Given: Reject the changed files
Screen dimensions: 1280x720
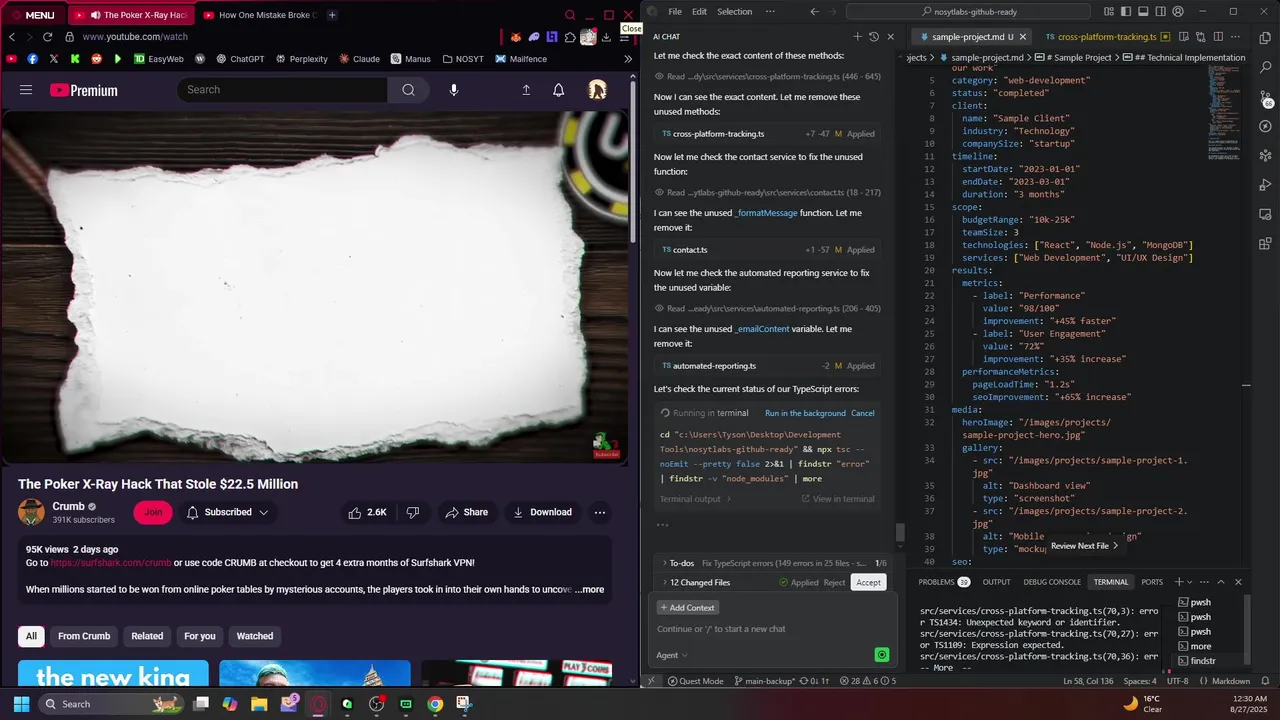Looking at the screenshot, I should tap(834, 582).
